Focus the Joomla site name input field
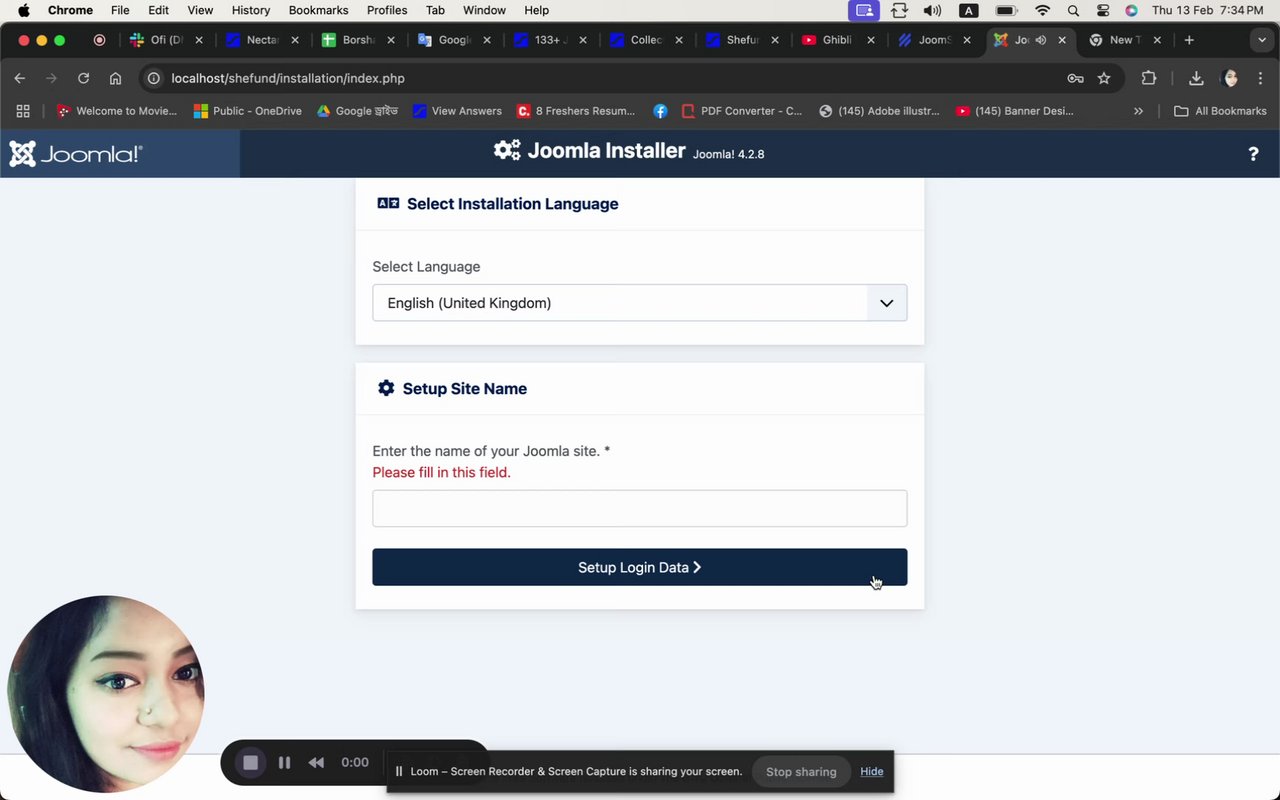This screenshot has height=800, width=1280. pyautogui.click(x=640, y=508)
